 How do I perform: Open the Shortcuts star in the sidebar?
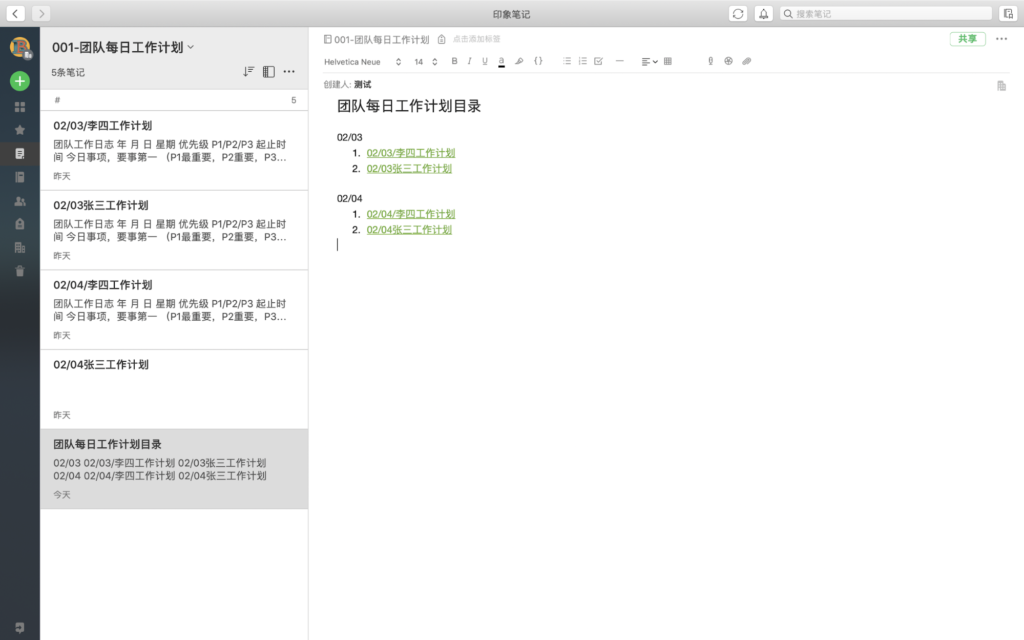tap(20, 129)
